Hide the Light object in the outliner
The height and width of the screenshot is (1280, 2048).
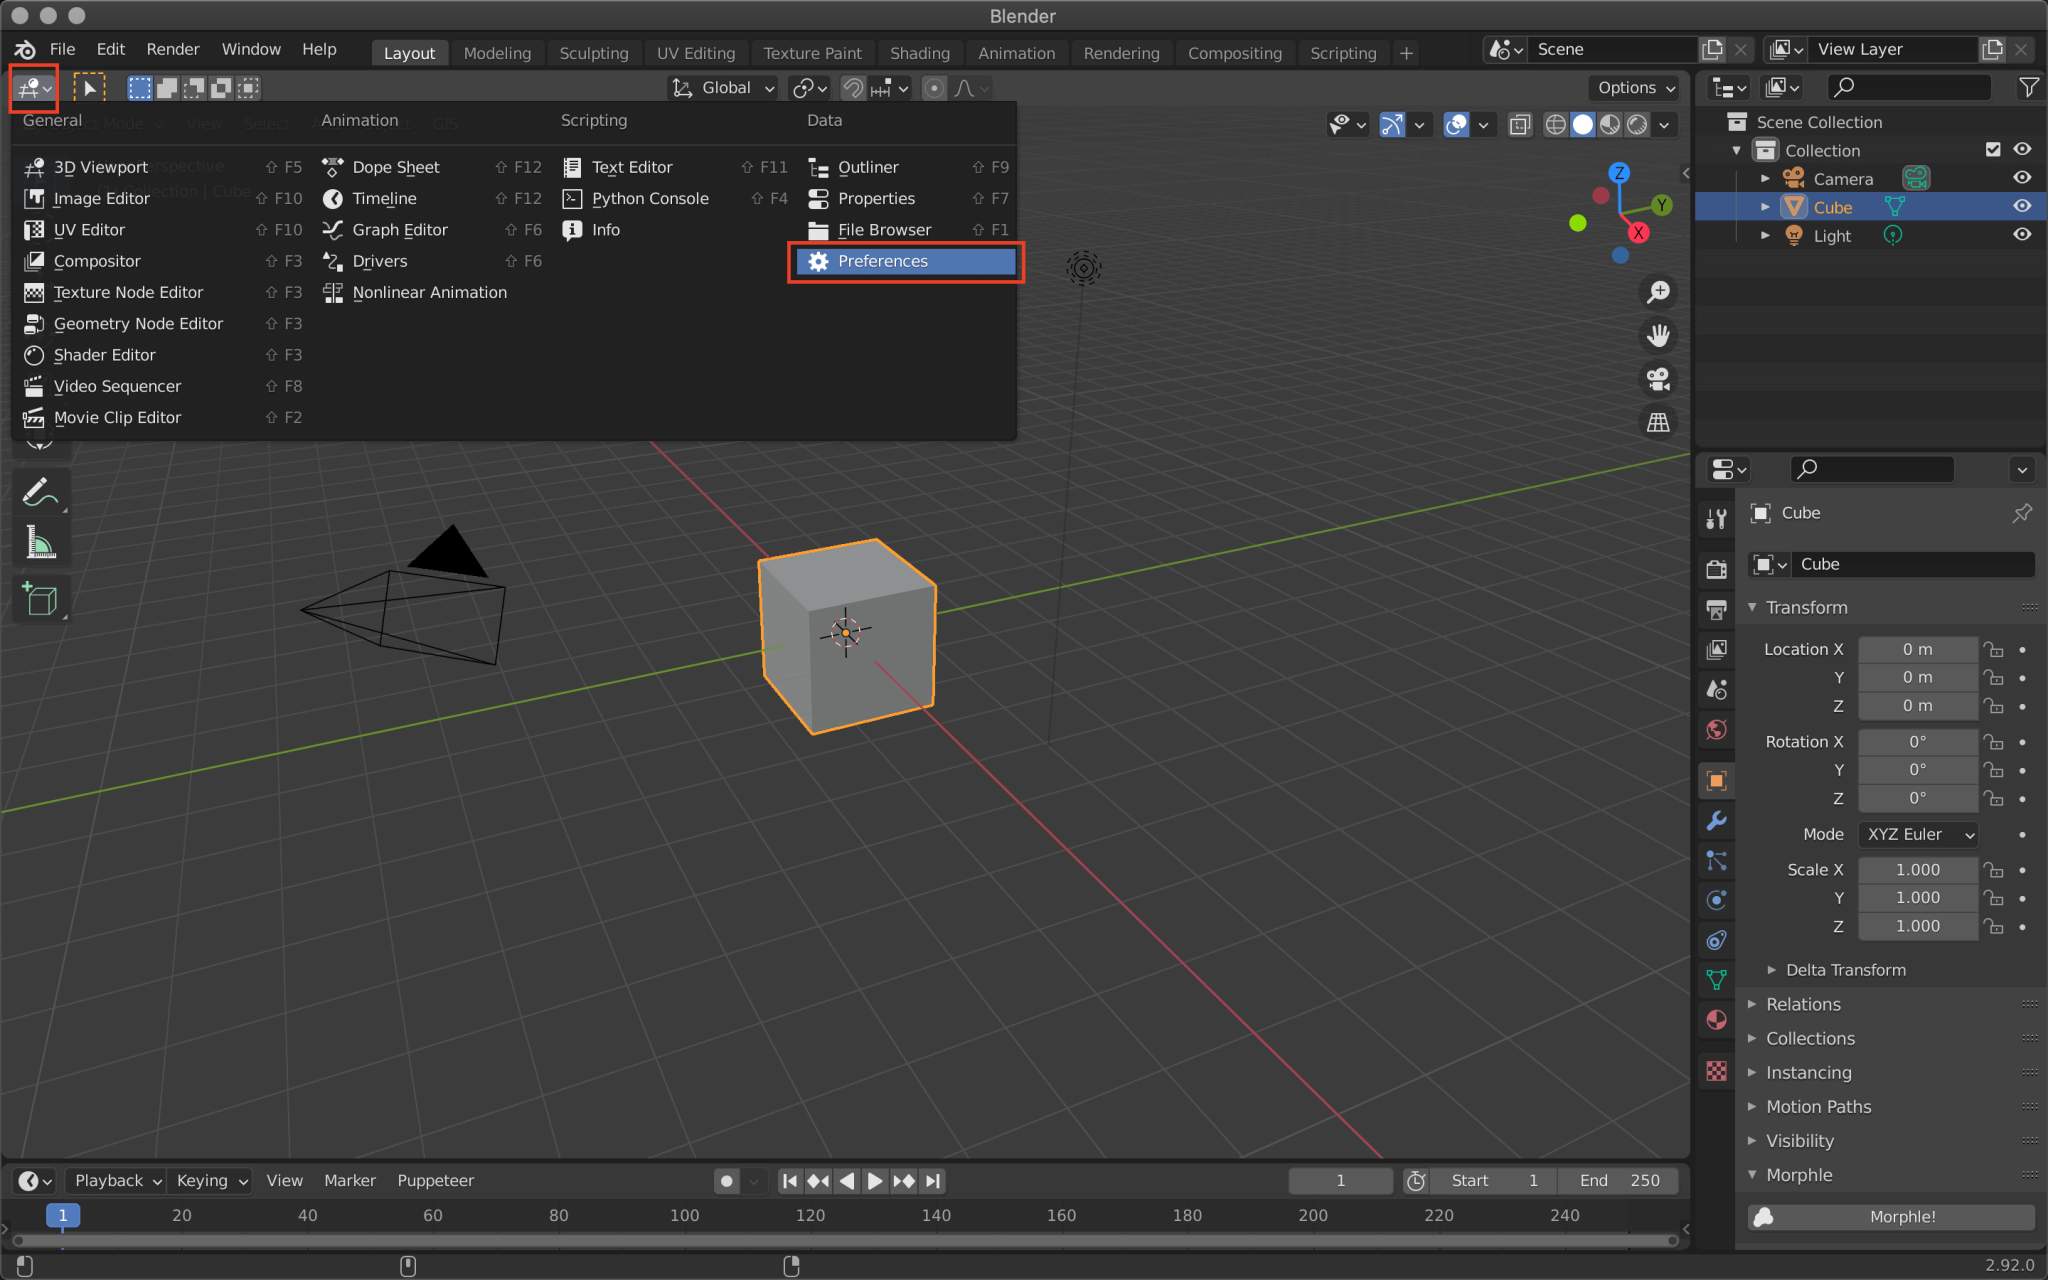[2022, 235]
